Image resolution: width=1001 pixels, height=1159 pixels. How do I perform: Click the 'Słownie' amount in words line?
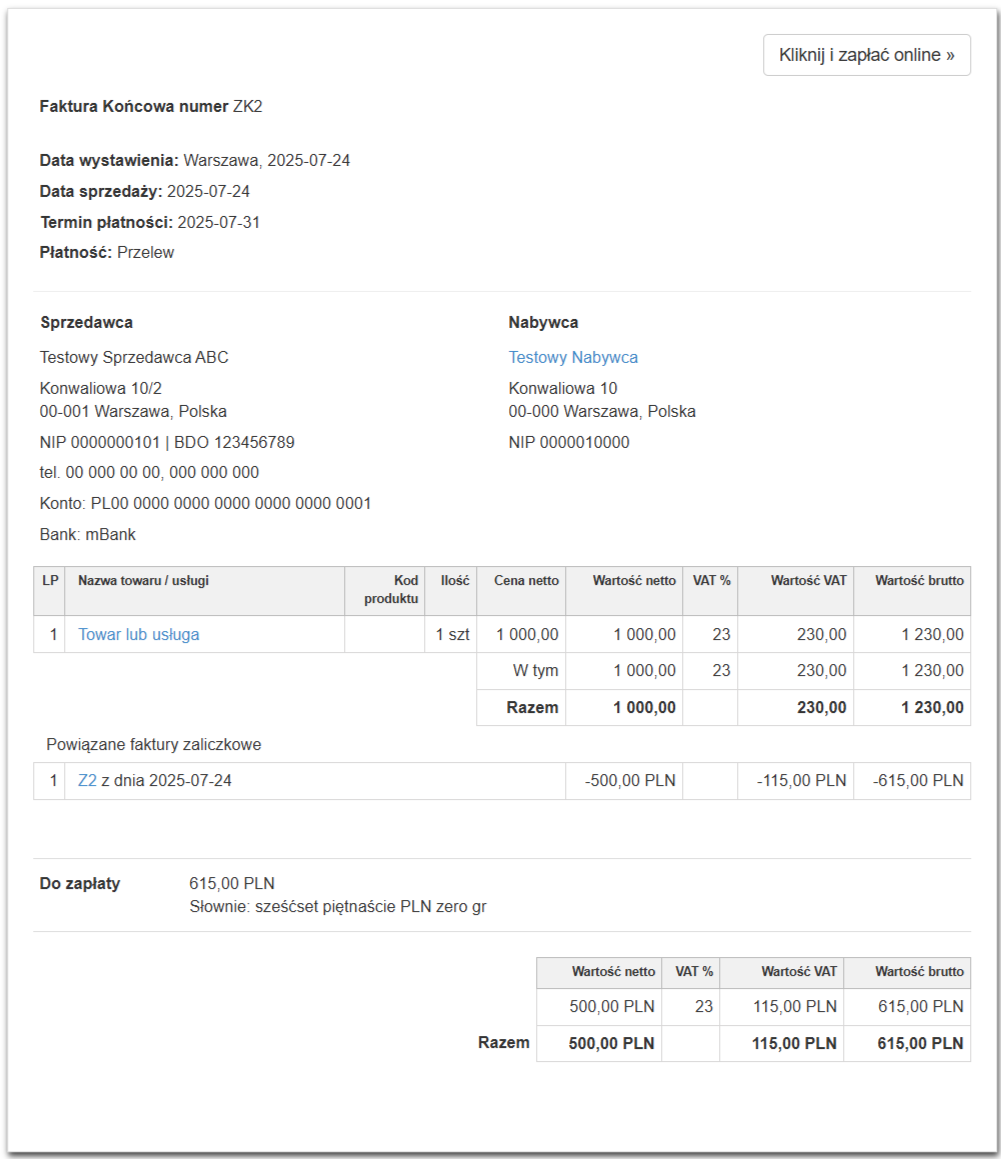(x=338, y=907)
